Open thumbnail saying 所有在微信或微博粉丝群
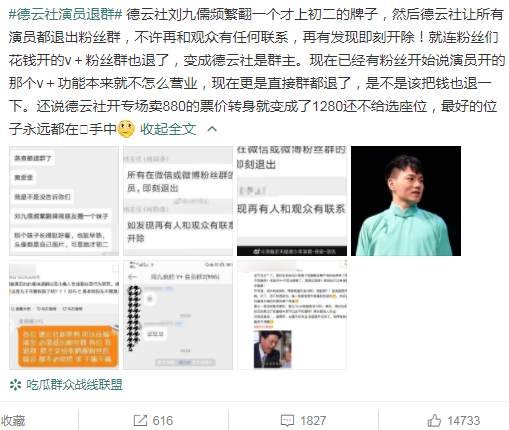The height and width of the screenshot is (430, 509). click(x=178, y=201)
